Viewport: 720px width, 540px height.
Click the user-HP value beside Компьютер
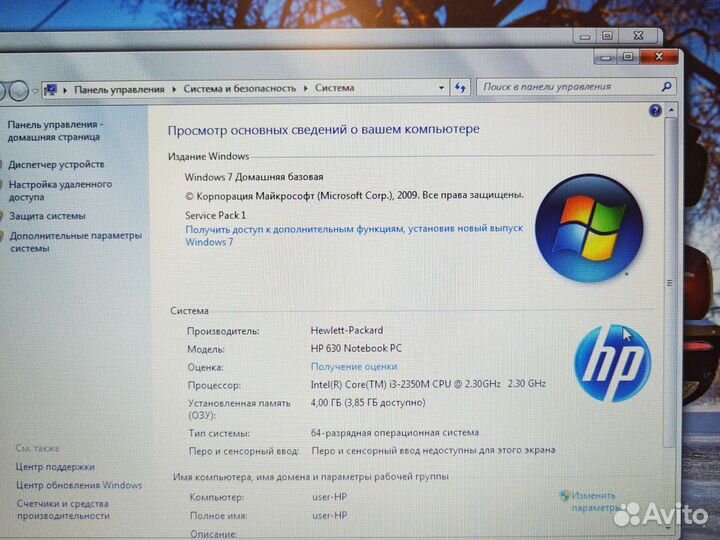pyautogui.click(x=330, y=497)
